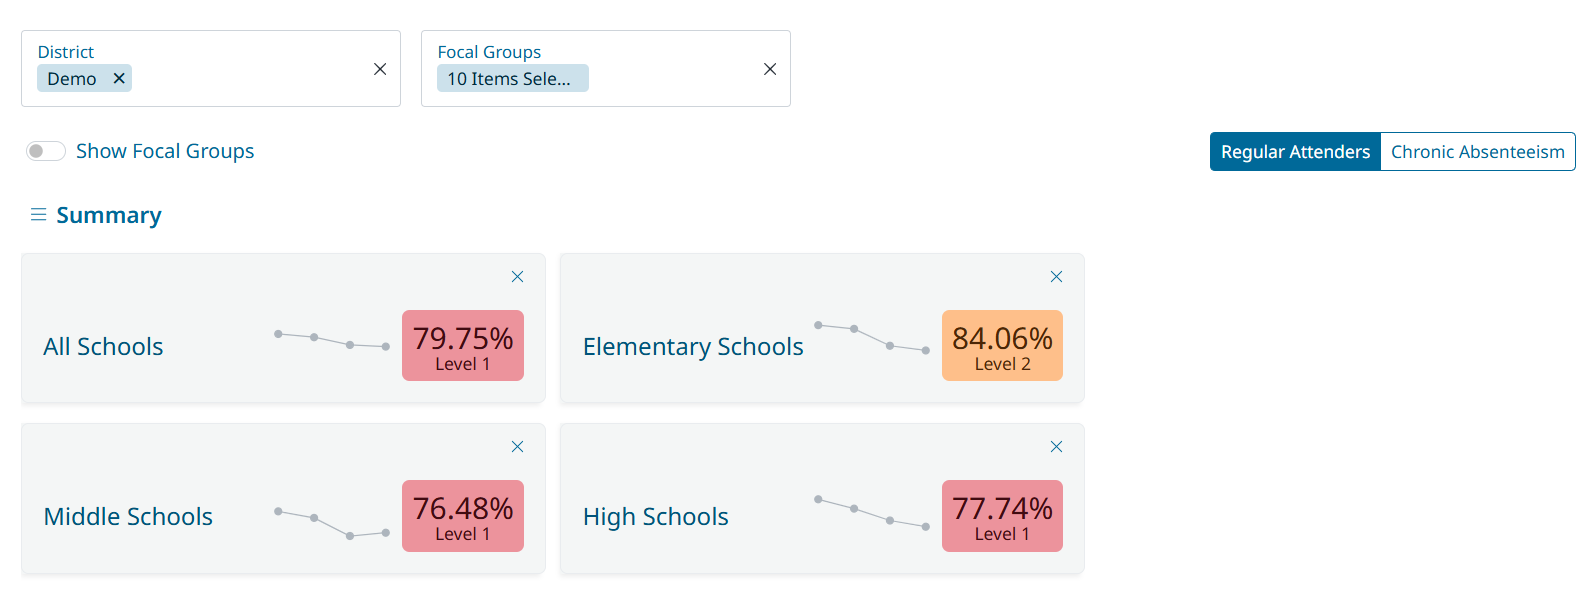Close the All Schools card
This screenshot has height=612, width=1582.
pyautogui.click(x=517, y=277)
